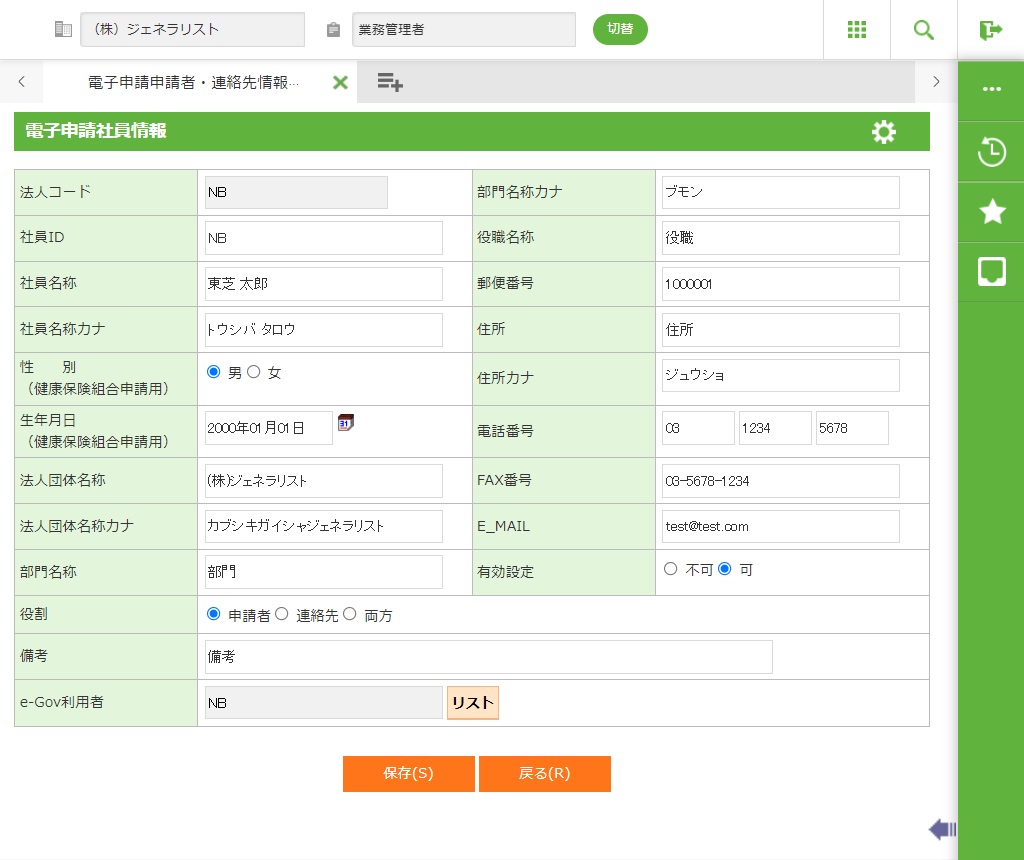The image size is (1024, 860).
Task: Open settings gear in 電子申請社員情報 header
Action: 884,132
